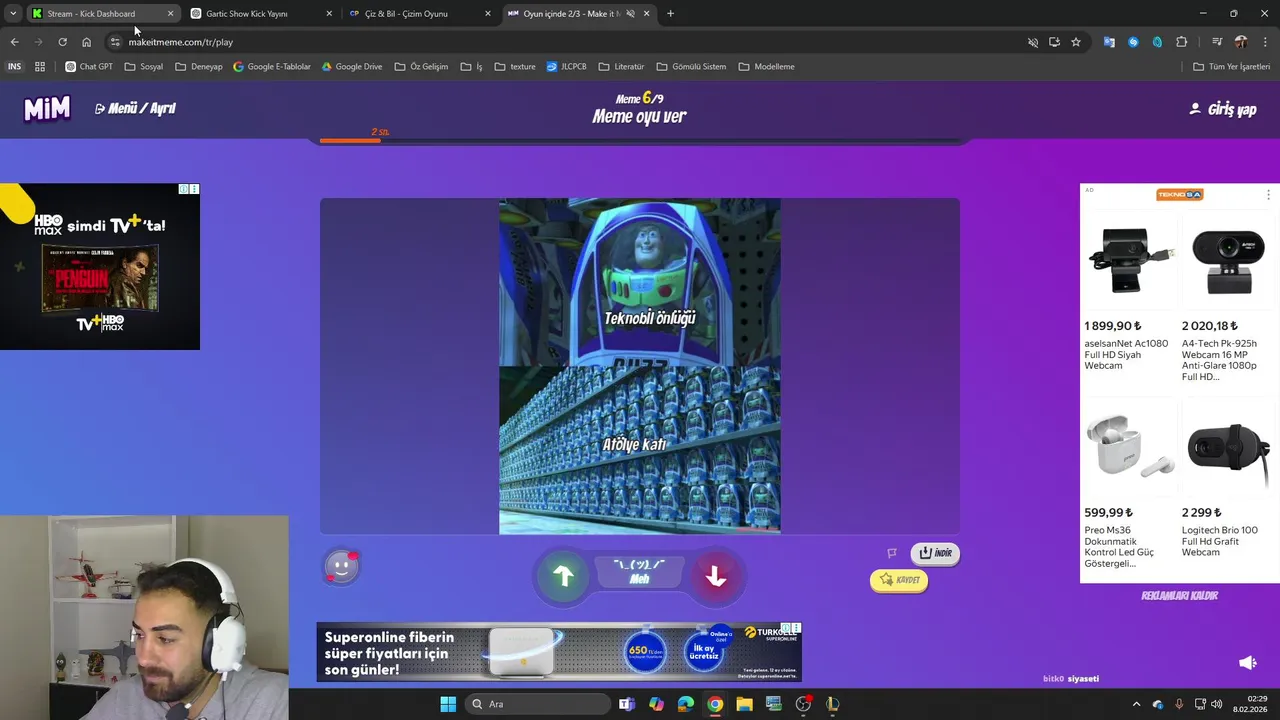The width and height of the screenshot is (1280, 720).
Task: Click the Superonline fiber banner ad
Action: (559, 652)
